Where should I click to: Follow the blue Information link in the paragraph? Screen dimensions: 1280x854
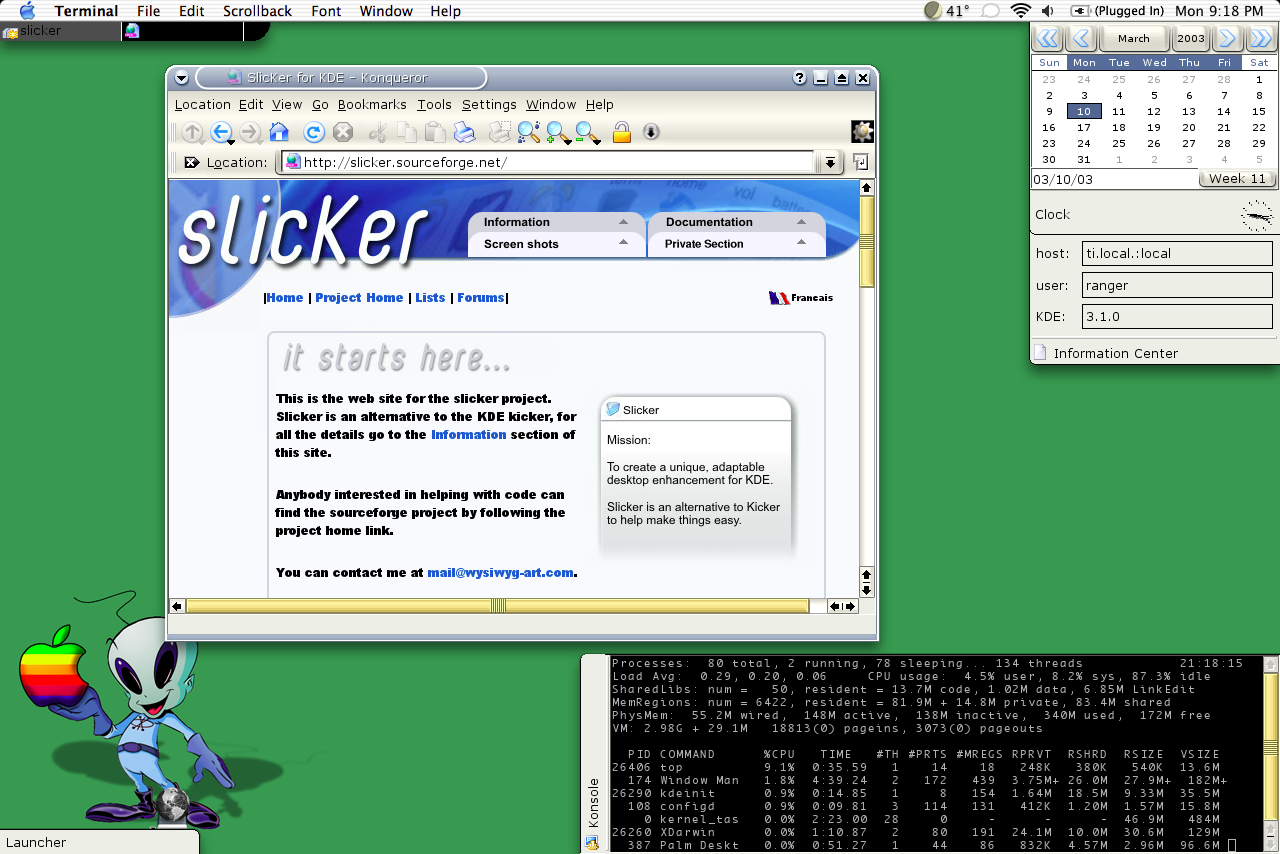pos(469,435)
